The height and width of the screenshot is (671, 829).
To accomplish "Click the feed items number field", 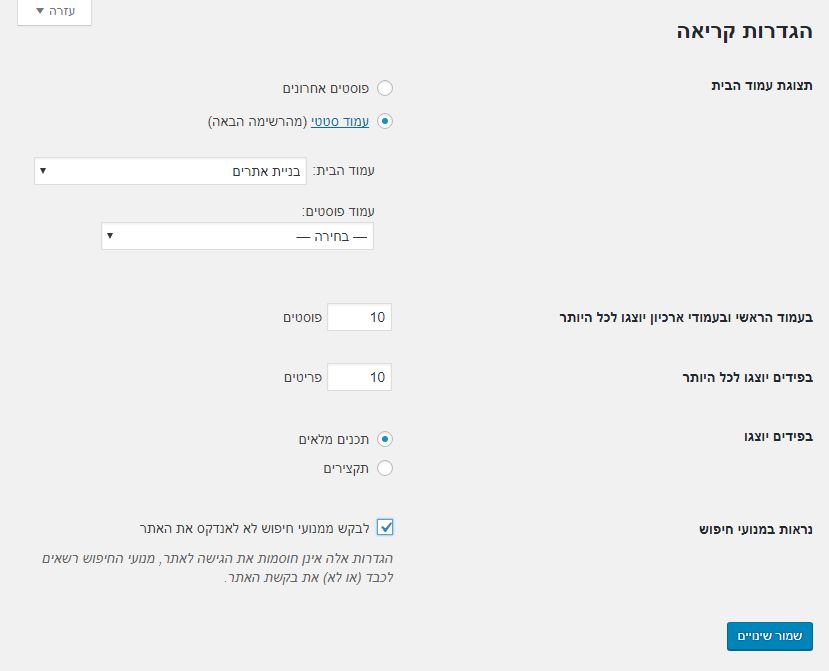I will coord(360,377).
